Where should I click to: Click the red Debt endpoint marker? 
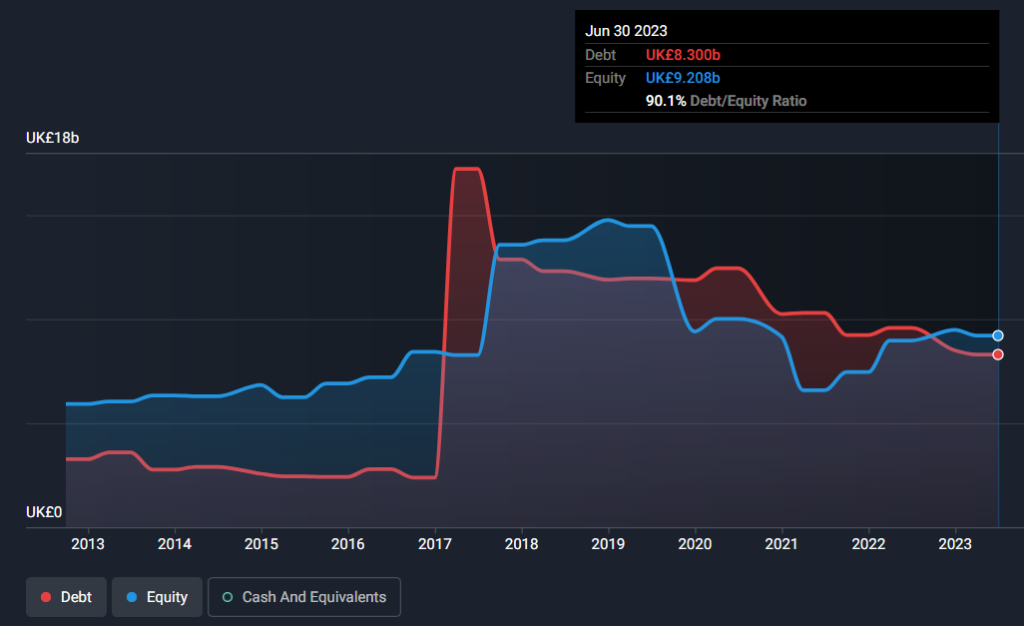(x=998, y=355)
